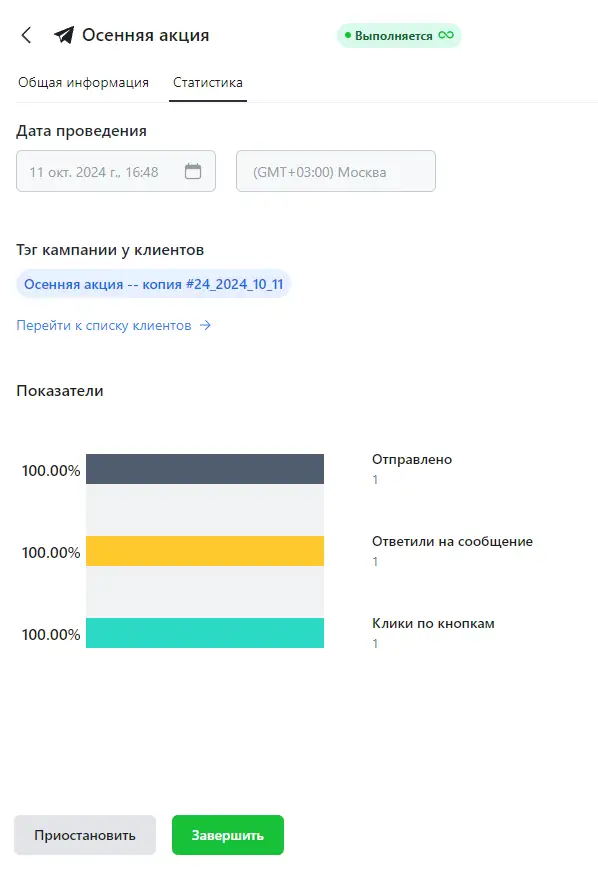Click the dark gray Отправлено bar
Viewport: 598px width, 869px height.
[205, 469]
